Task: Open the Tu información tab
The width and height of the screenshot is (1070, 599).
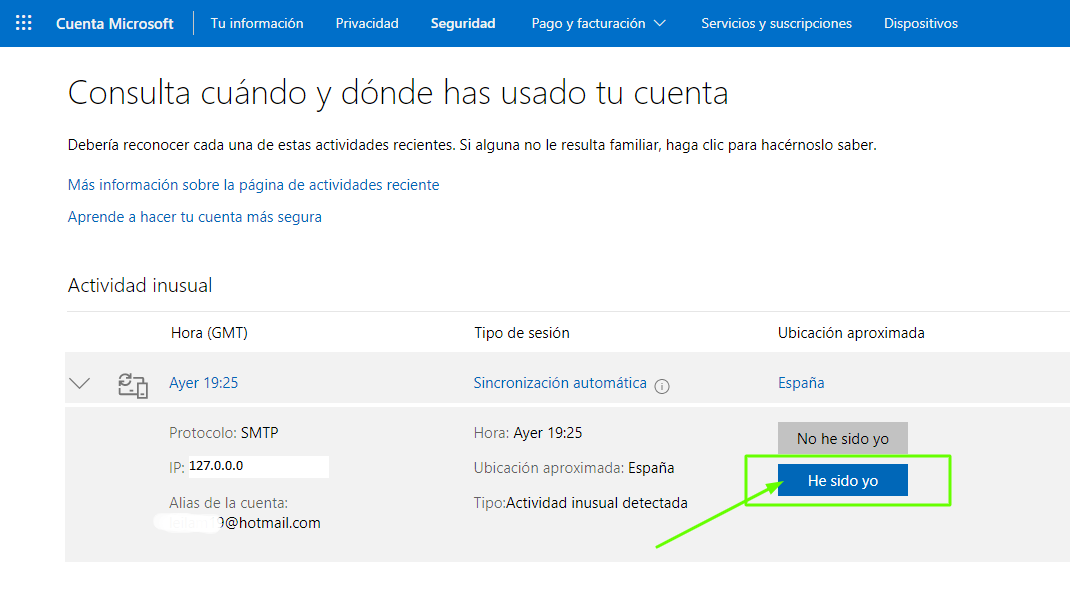Action: pos(257,23)
